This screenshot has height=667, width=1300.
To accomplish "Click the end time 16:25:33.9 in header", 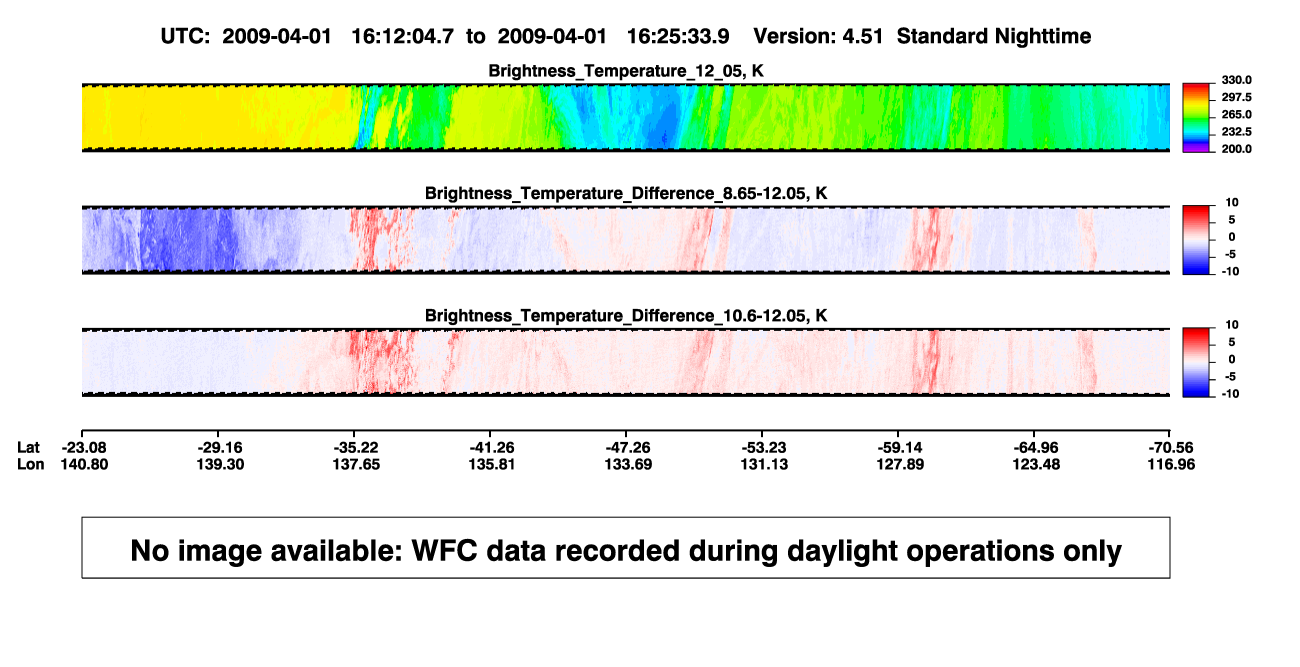I will (677, 36).
